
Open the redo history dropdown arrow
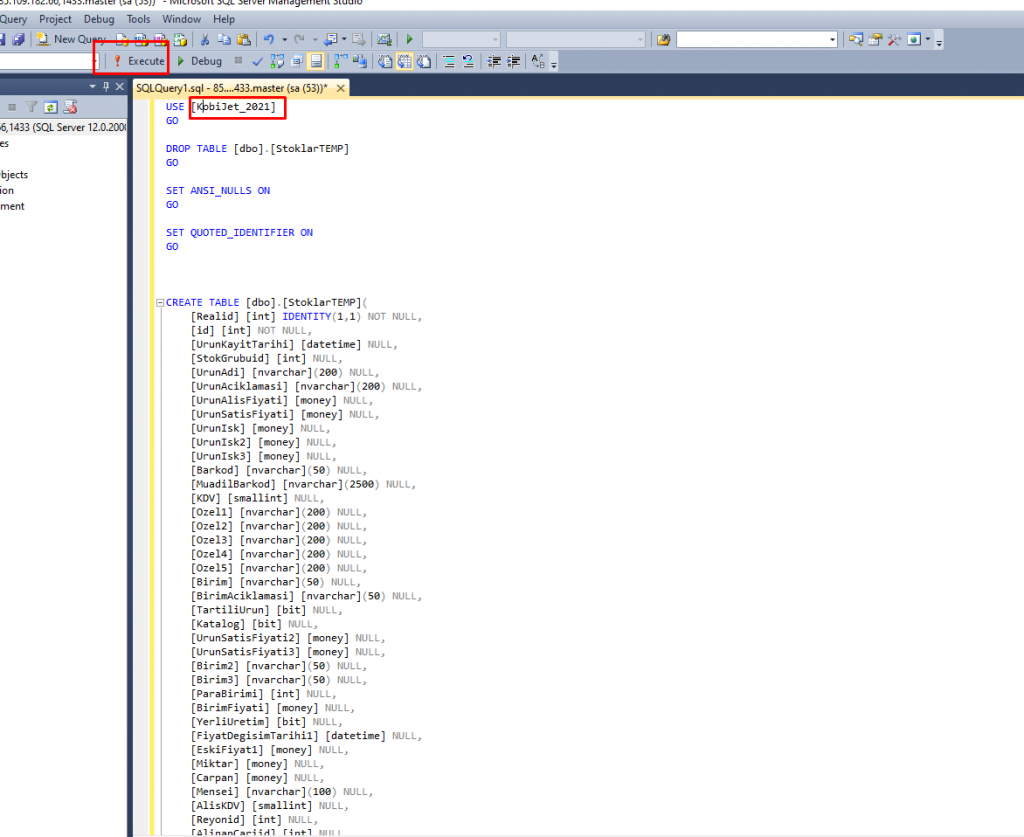(315, 39)
